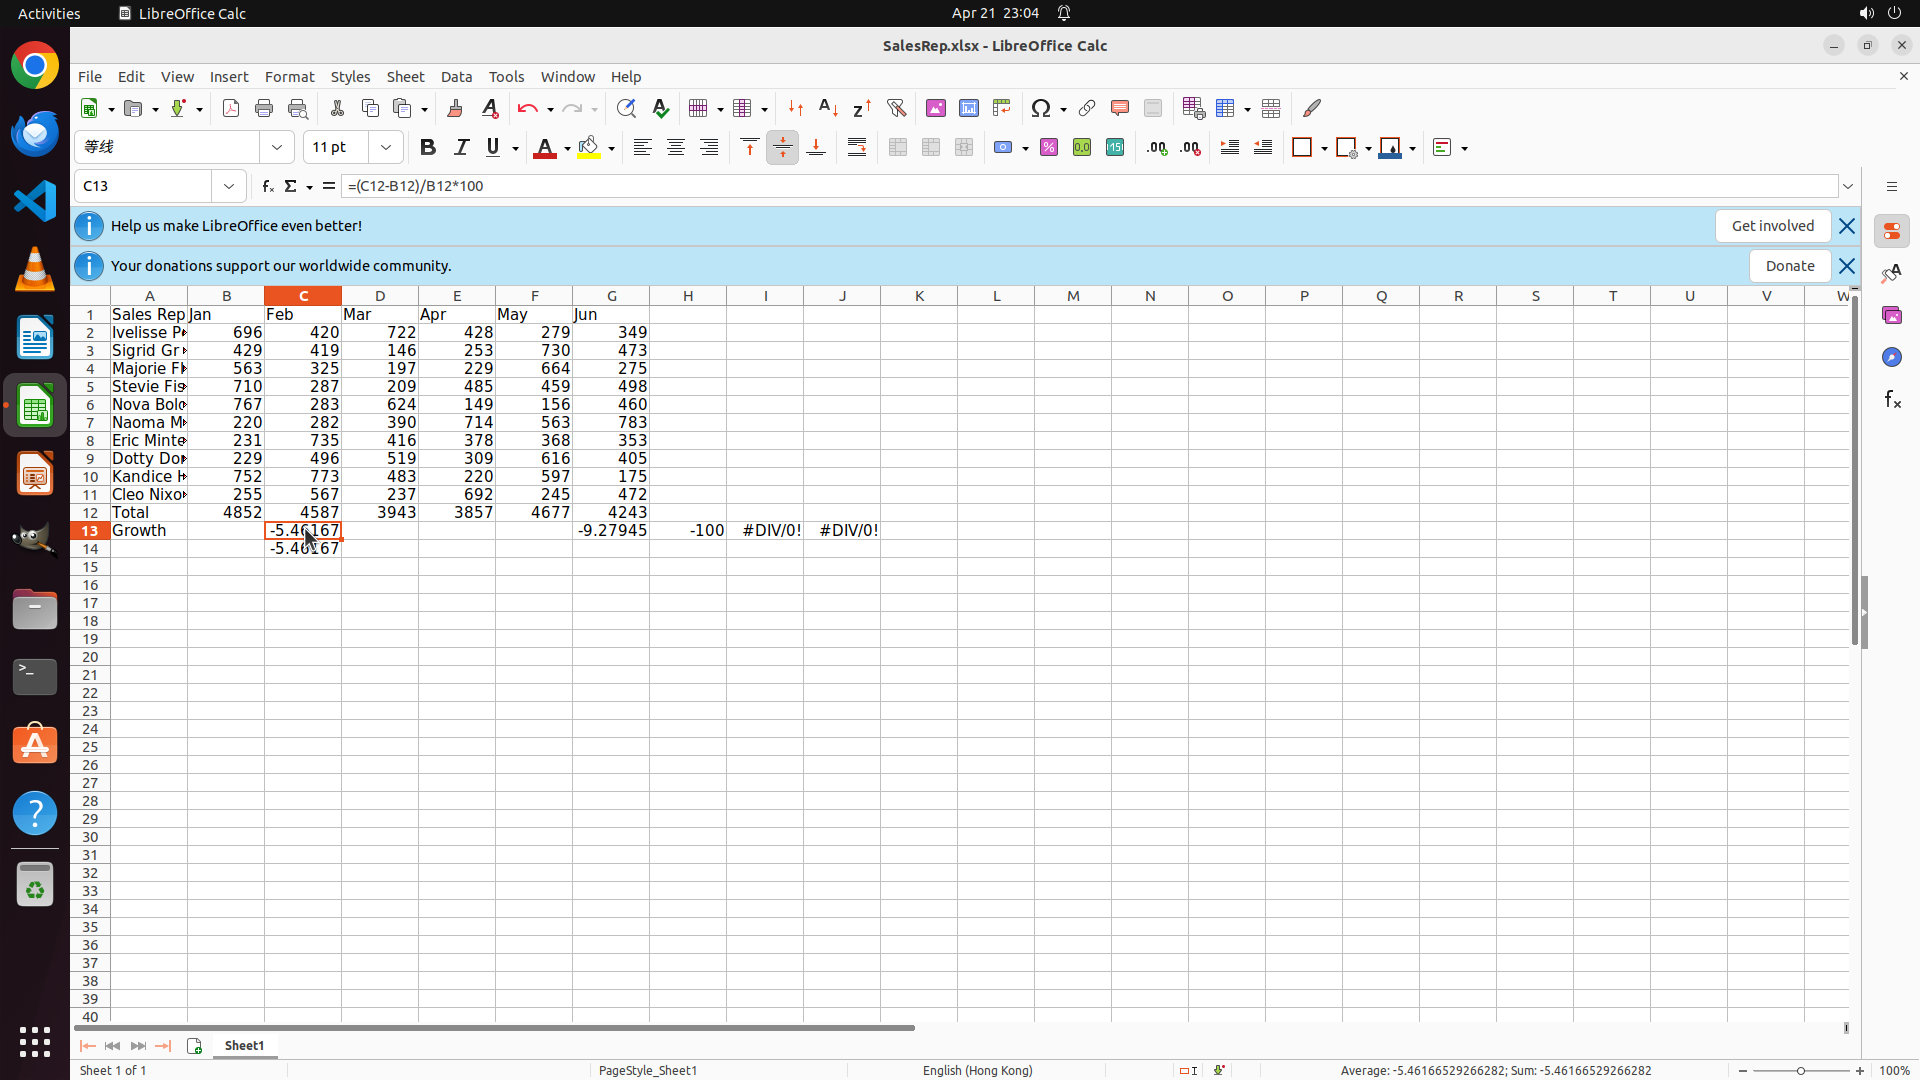Click the Get involved button

pos(1772,226)
